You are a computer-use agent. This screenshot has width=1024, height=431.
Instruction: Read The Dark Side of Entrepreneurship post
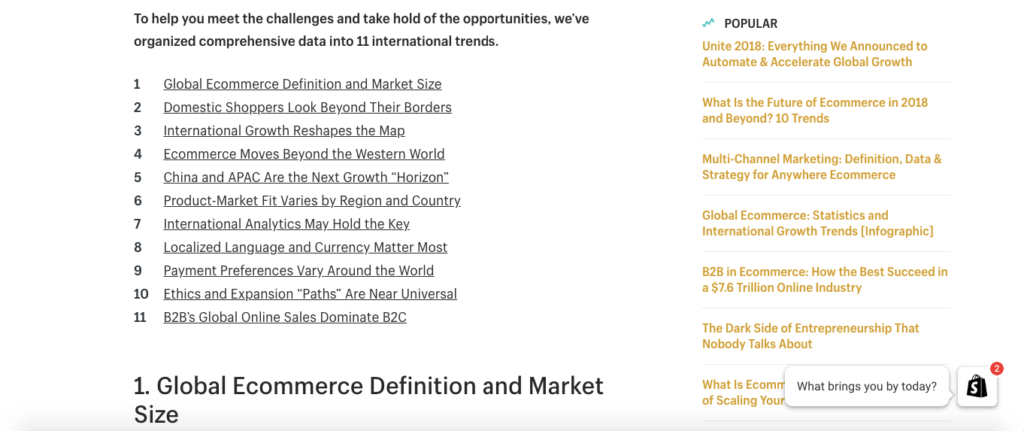(810, 336)
